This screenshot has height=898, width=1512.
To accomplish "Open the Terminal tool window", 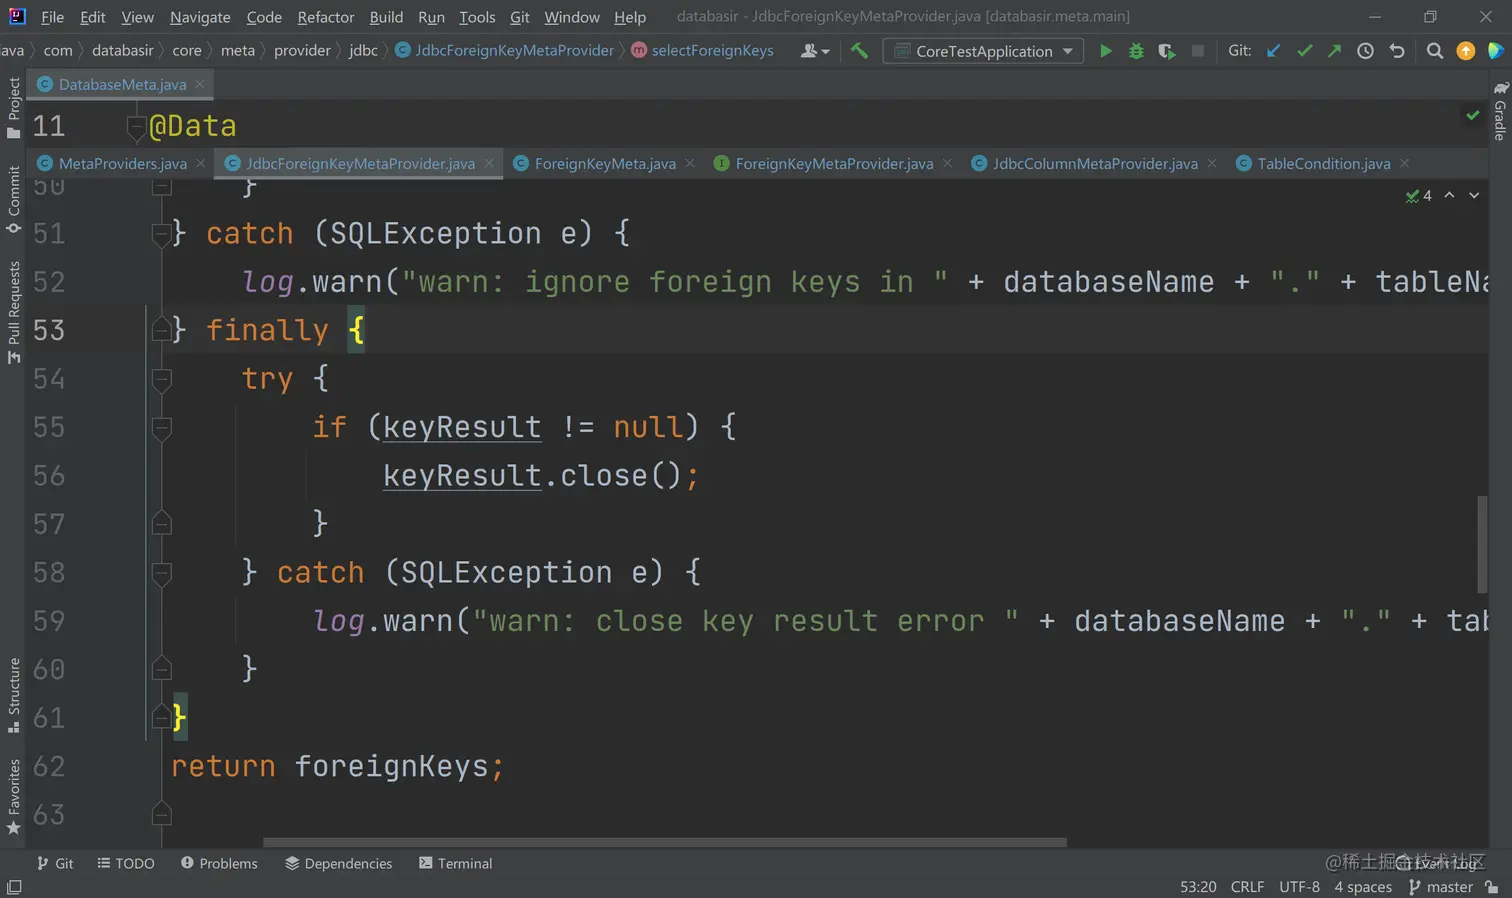I will pos(456,863).
